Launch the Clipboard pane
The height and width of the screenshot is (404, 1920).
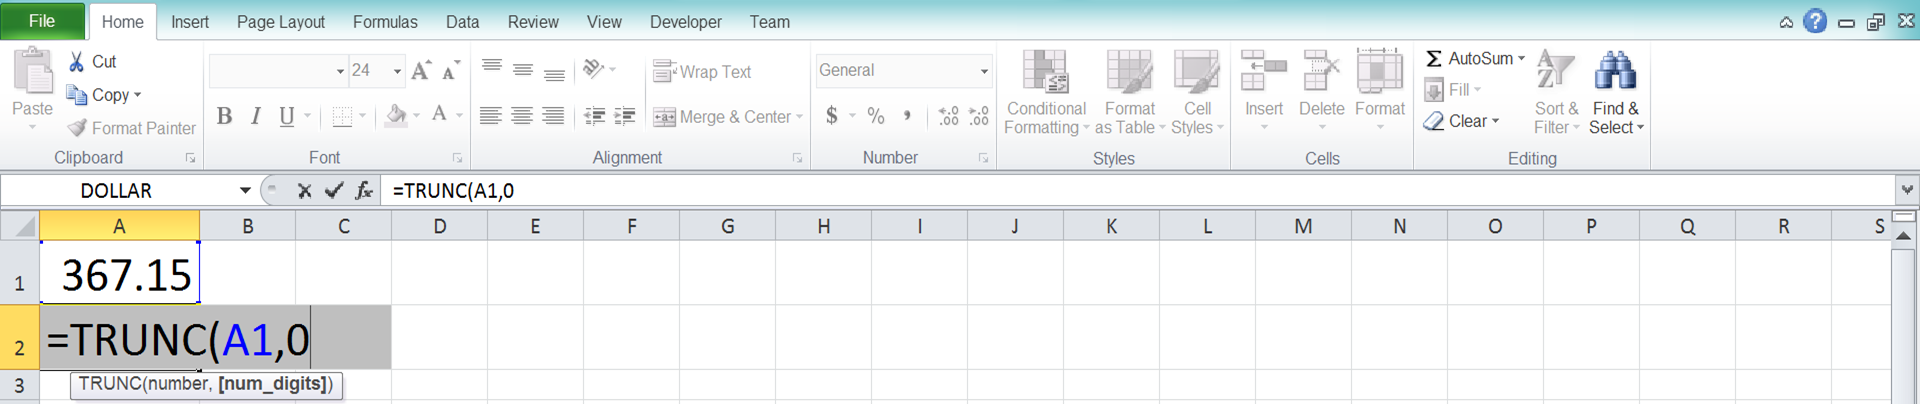click(190, 158)
